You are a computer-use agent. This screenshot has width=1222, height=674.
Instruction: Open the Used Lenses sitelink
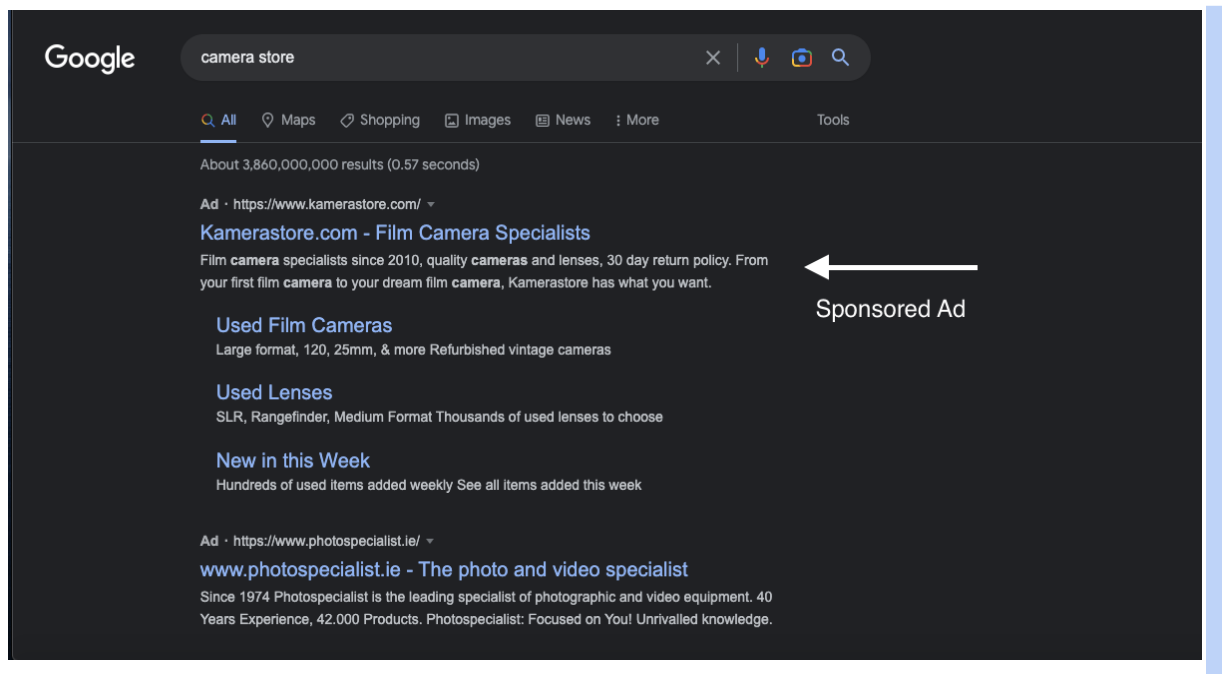[x=274, y=392]
